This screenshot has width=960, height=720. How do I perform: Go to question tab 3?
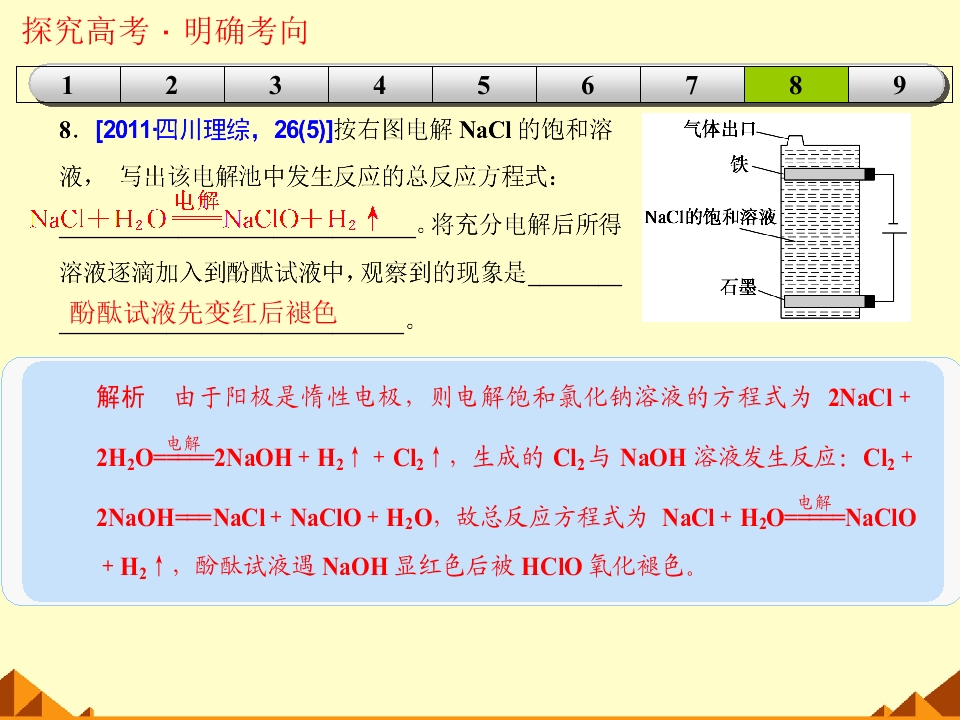pos(277,84)
